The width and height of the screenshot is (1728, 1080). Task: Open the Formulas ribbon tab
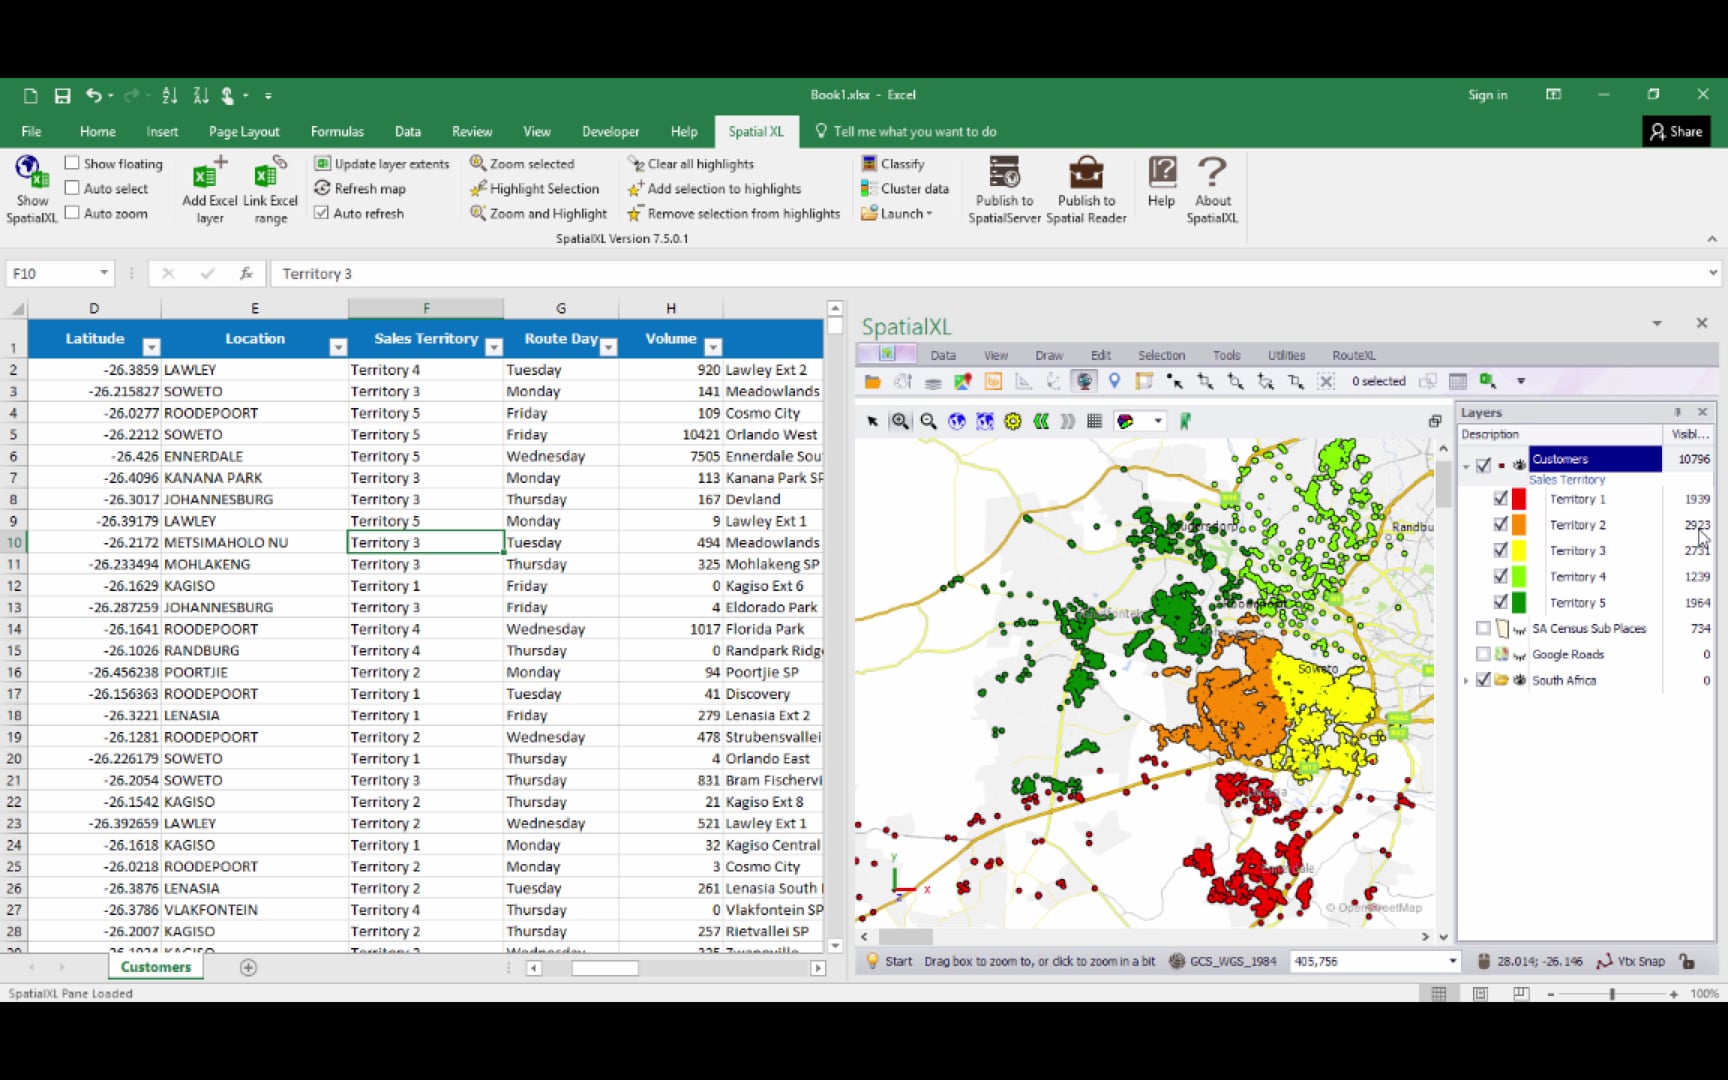(337, 131)
